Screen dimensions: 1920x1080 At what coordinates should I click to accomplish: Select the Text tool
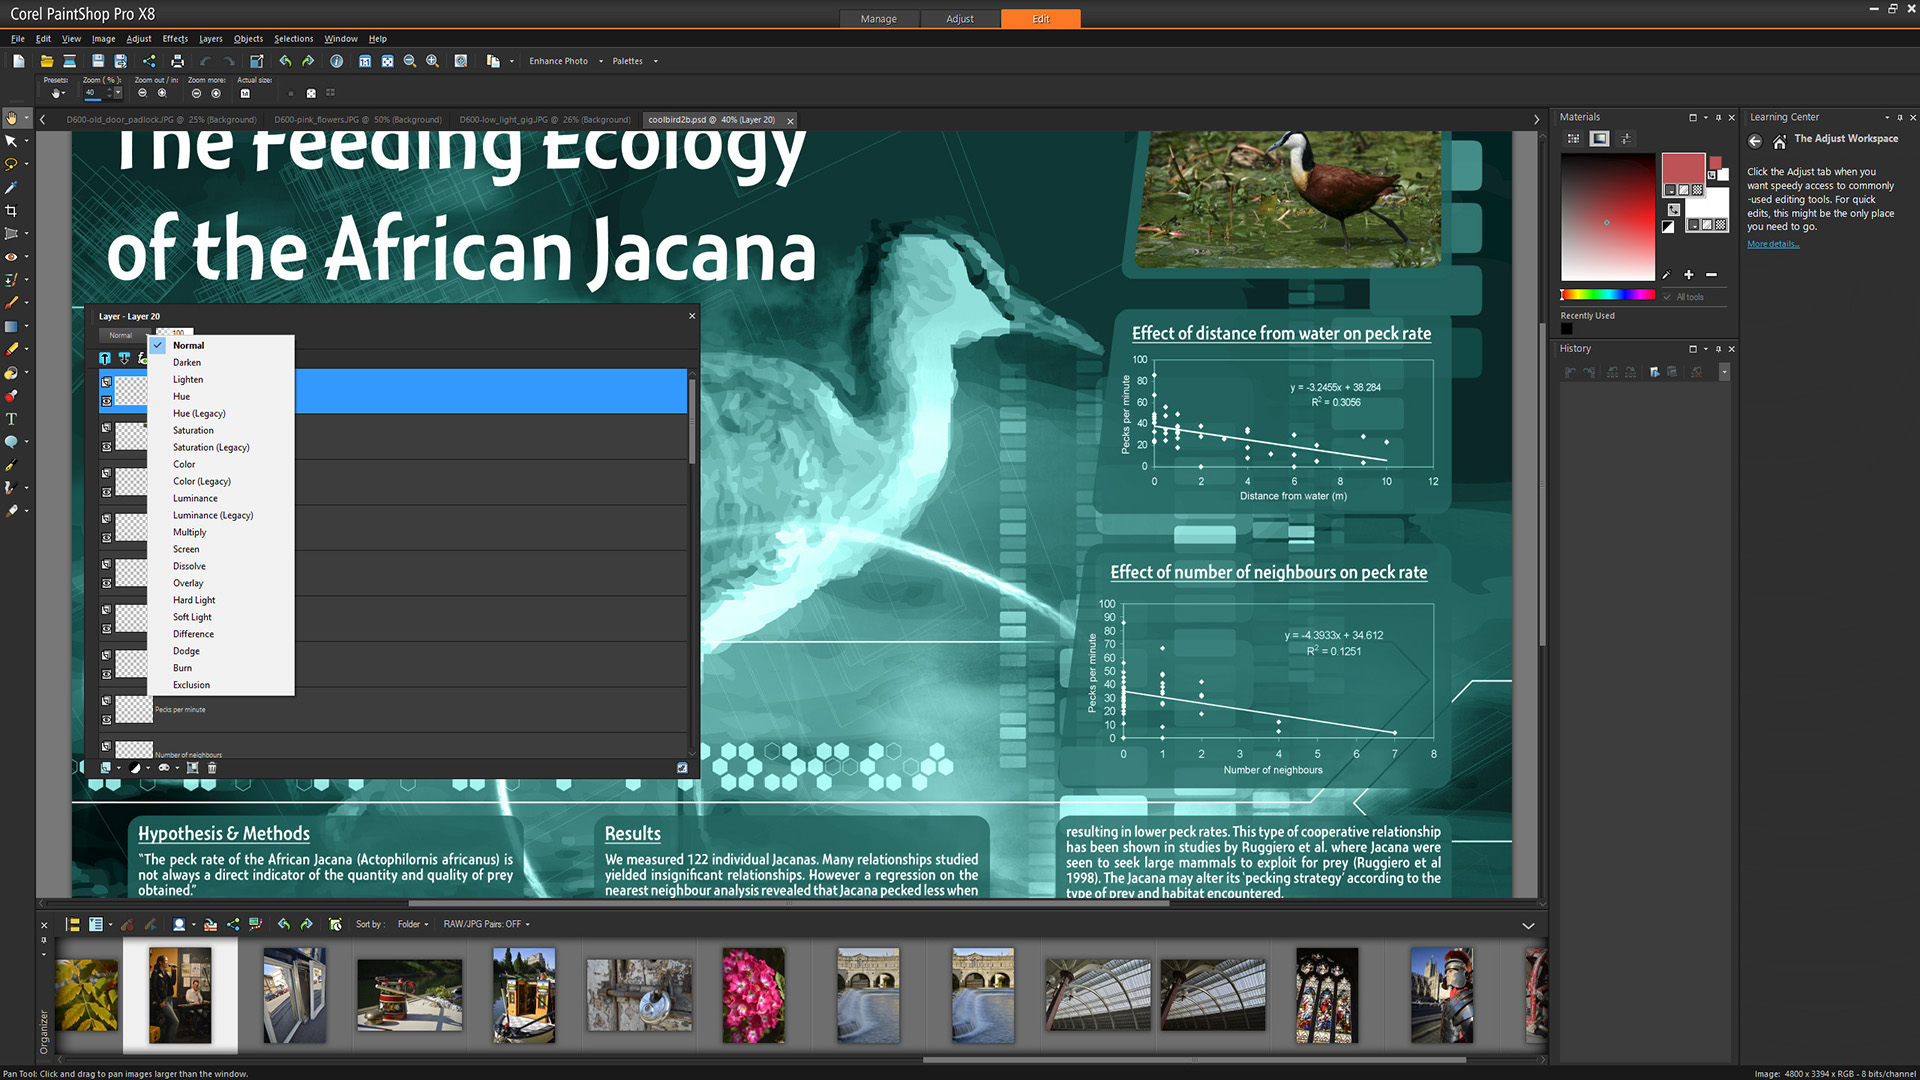pyautogui.click(x=11, y=419)
